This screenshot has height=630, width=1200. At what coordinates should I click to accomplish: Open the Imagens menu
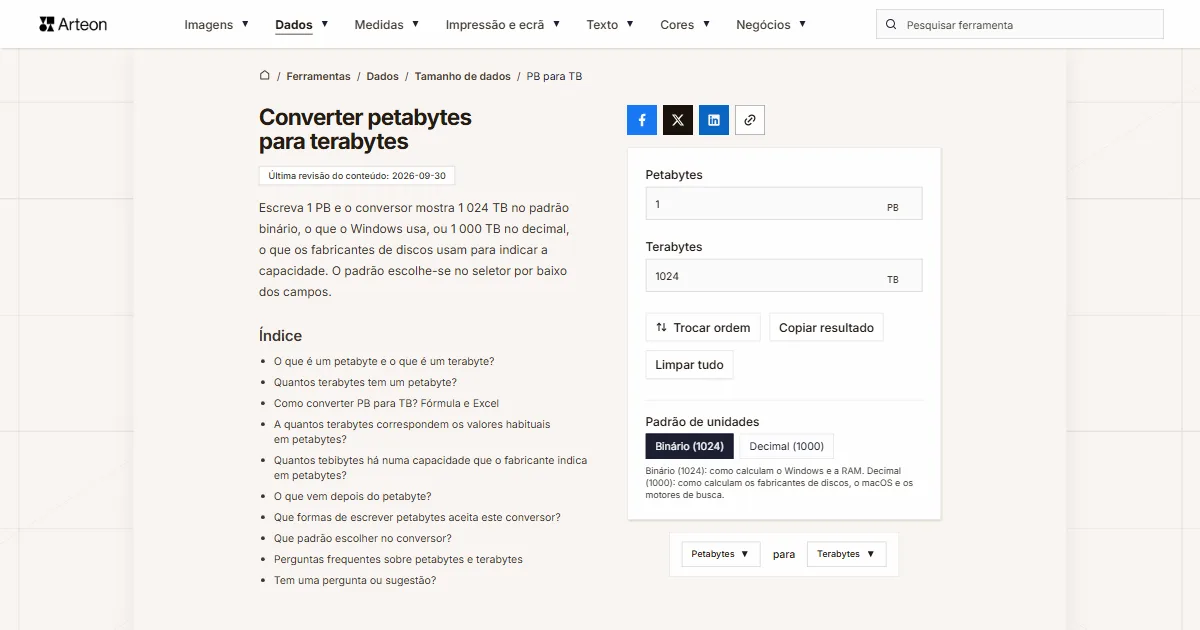[217, 25]
